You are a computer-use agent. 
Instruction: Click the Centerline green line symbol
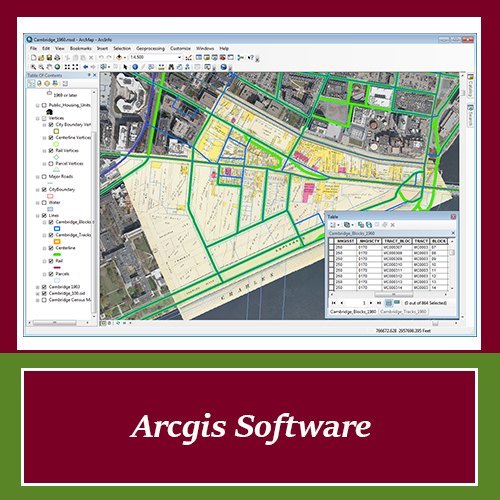(x=57, y=255)
